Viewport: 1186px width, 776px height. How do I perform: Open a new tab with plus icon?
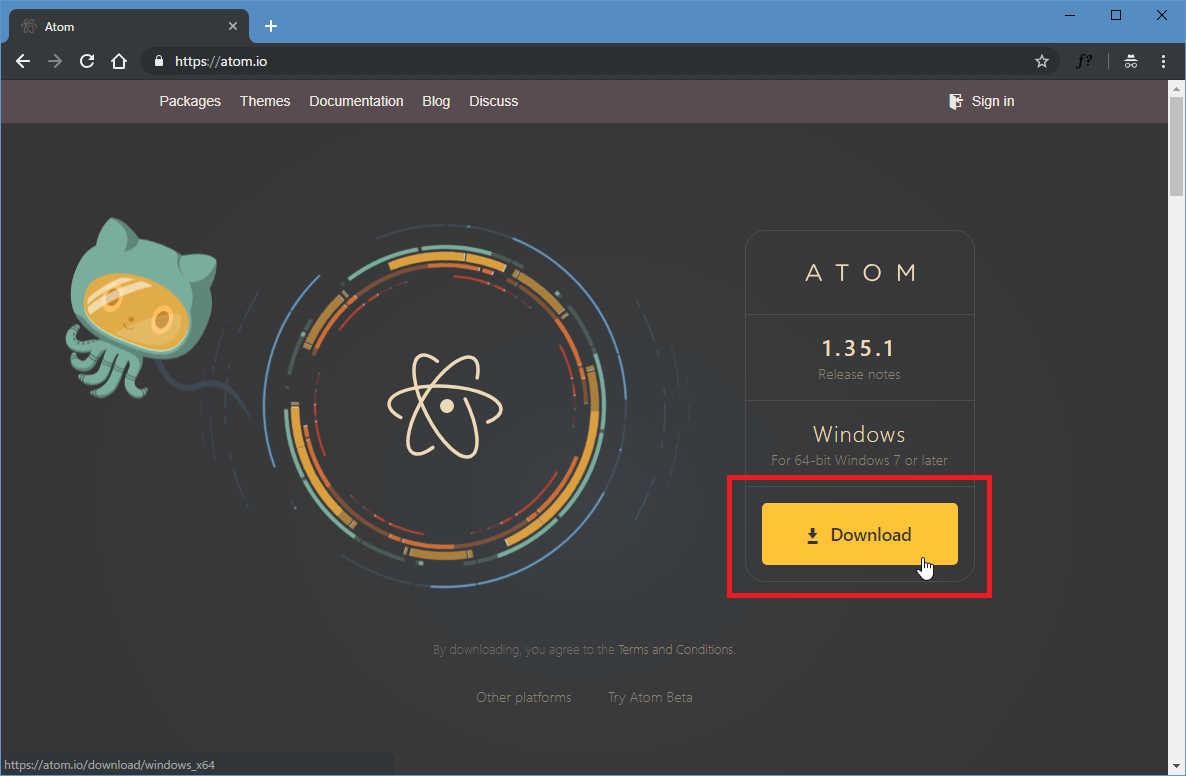click(270, 26)
